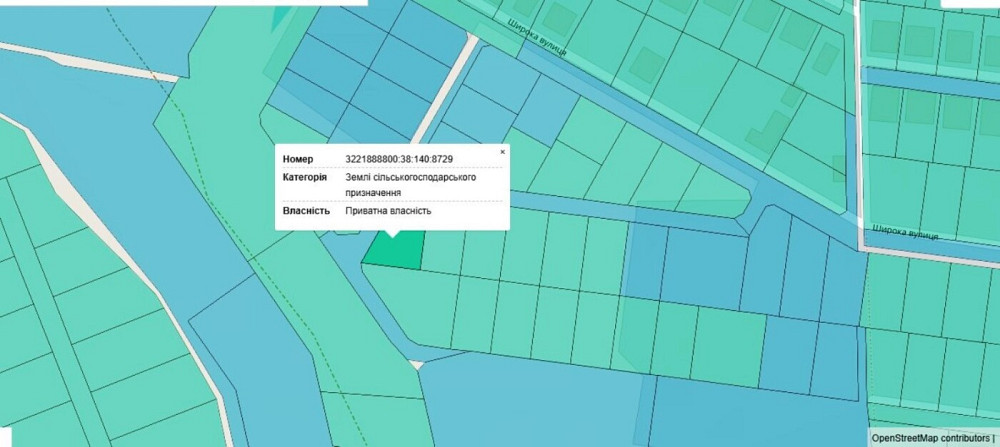The width and height of the screenshot is (1000, 447).
Task: Click the 'Номер' field label
Action: [298, 160]
